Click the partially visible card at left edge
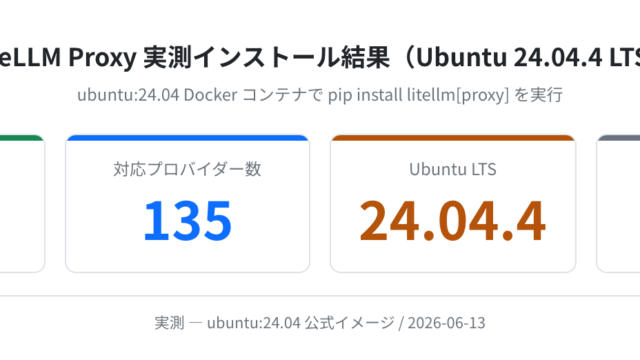 pyautogui.click(x=22, y=204)
